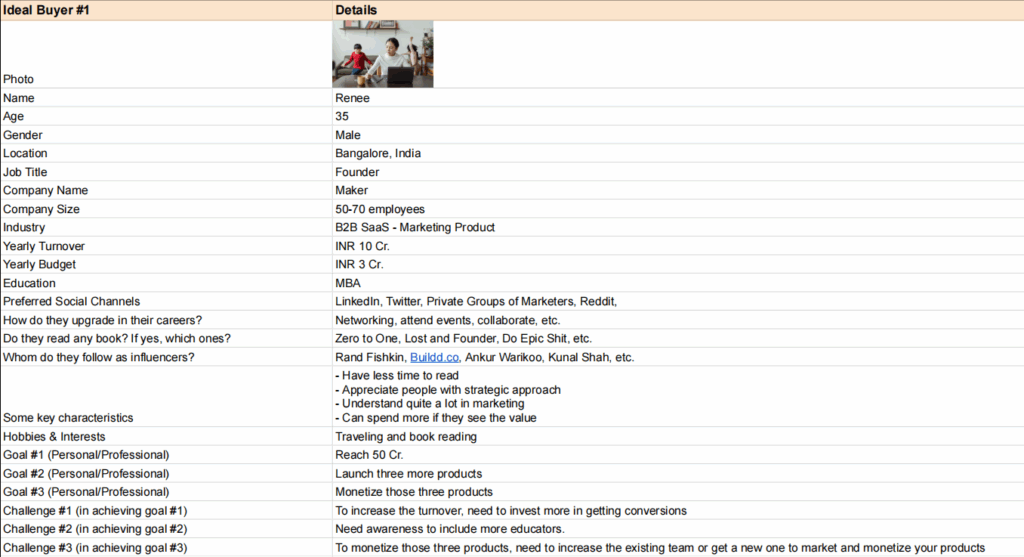Click the Gender value 'Male'
Image resolution: width=1024 pixels, height=557 pixels.
(348, 135)
